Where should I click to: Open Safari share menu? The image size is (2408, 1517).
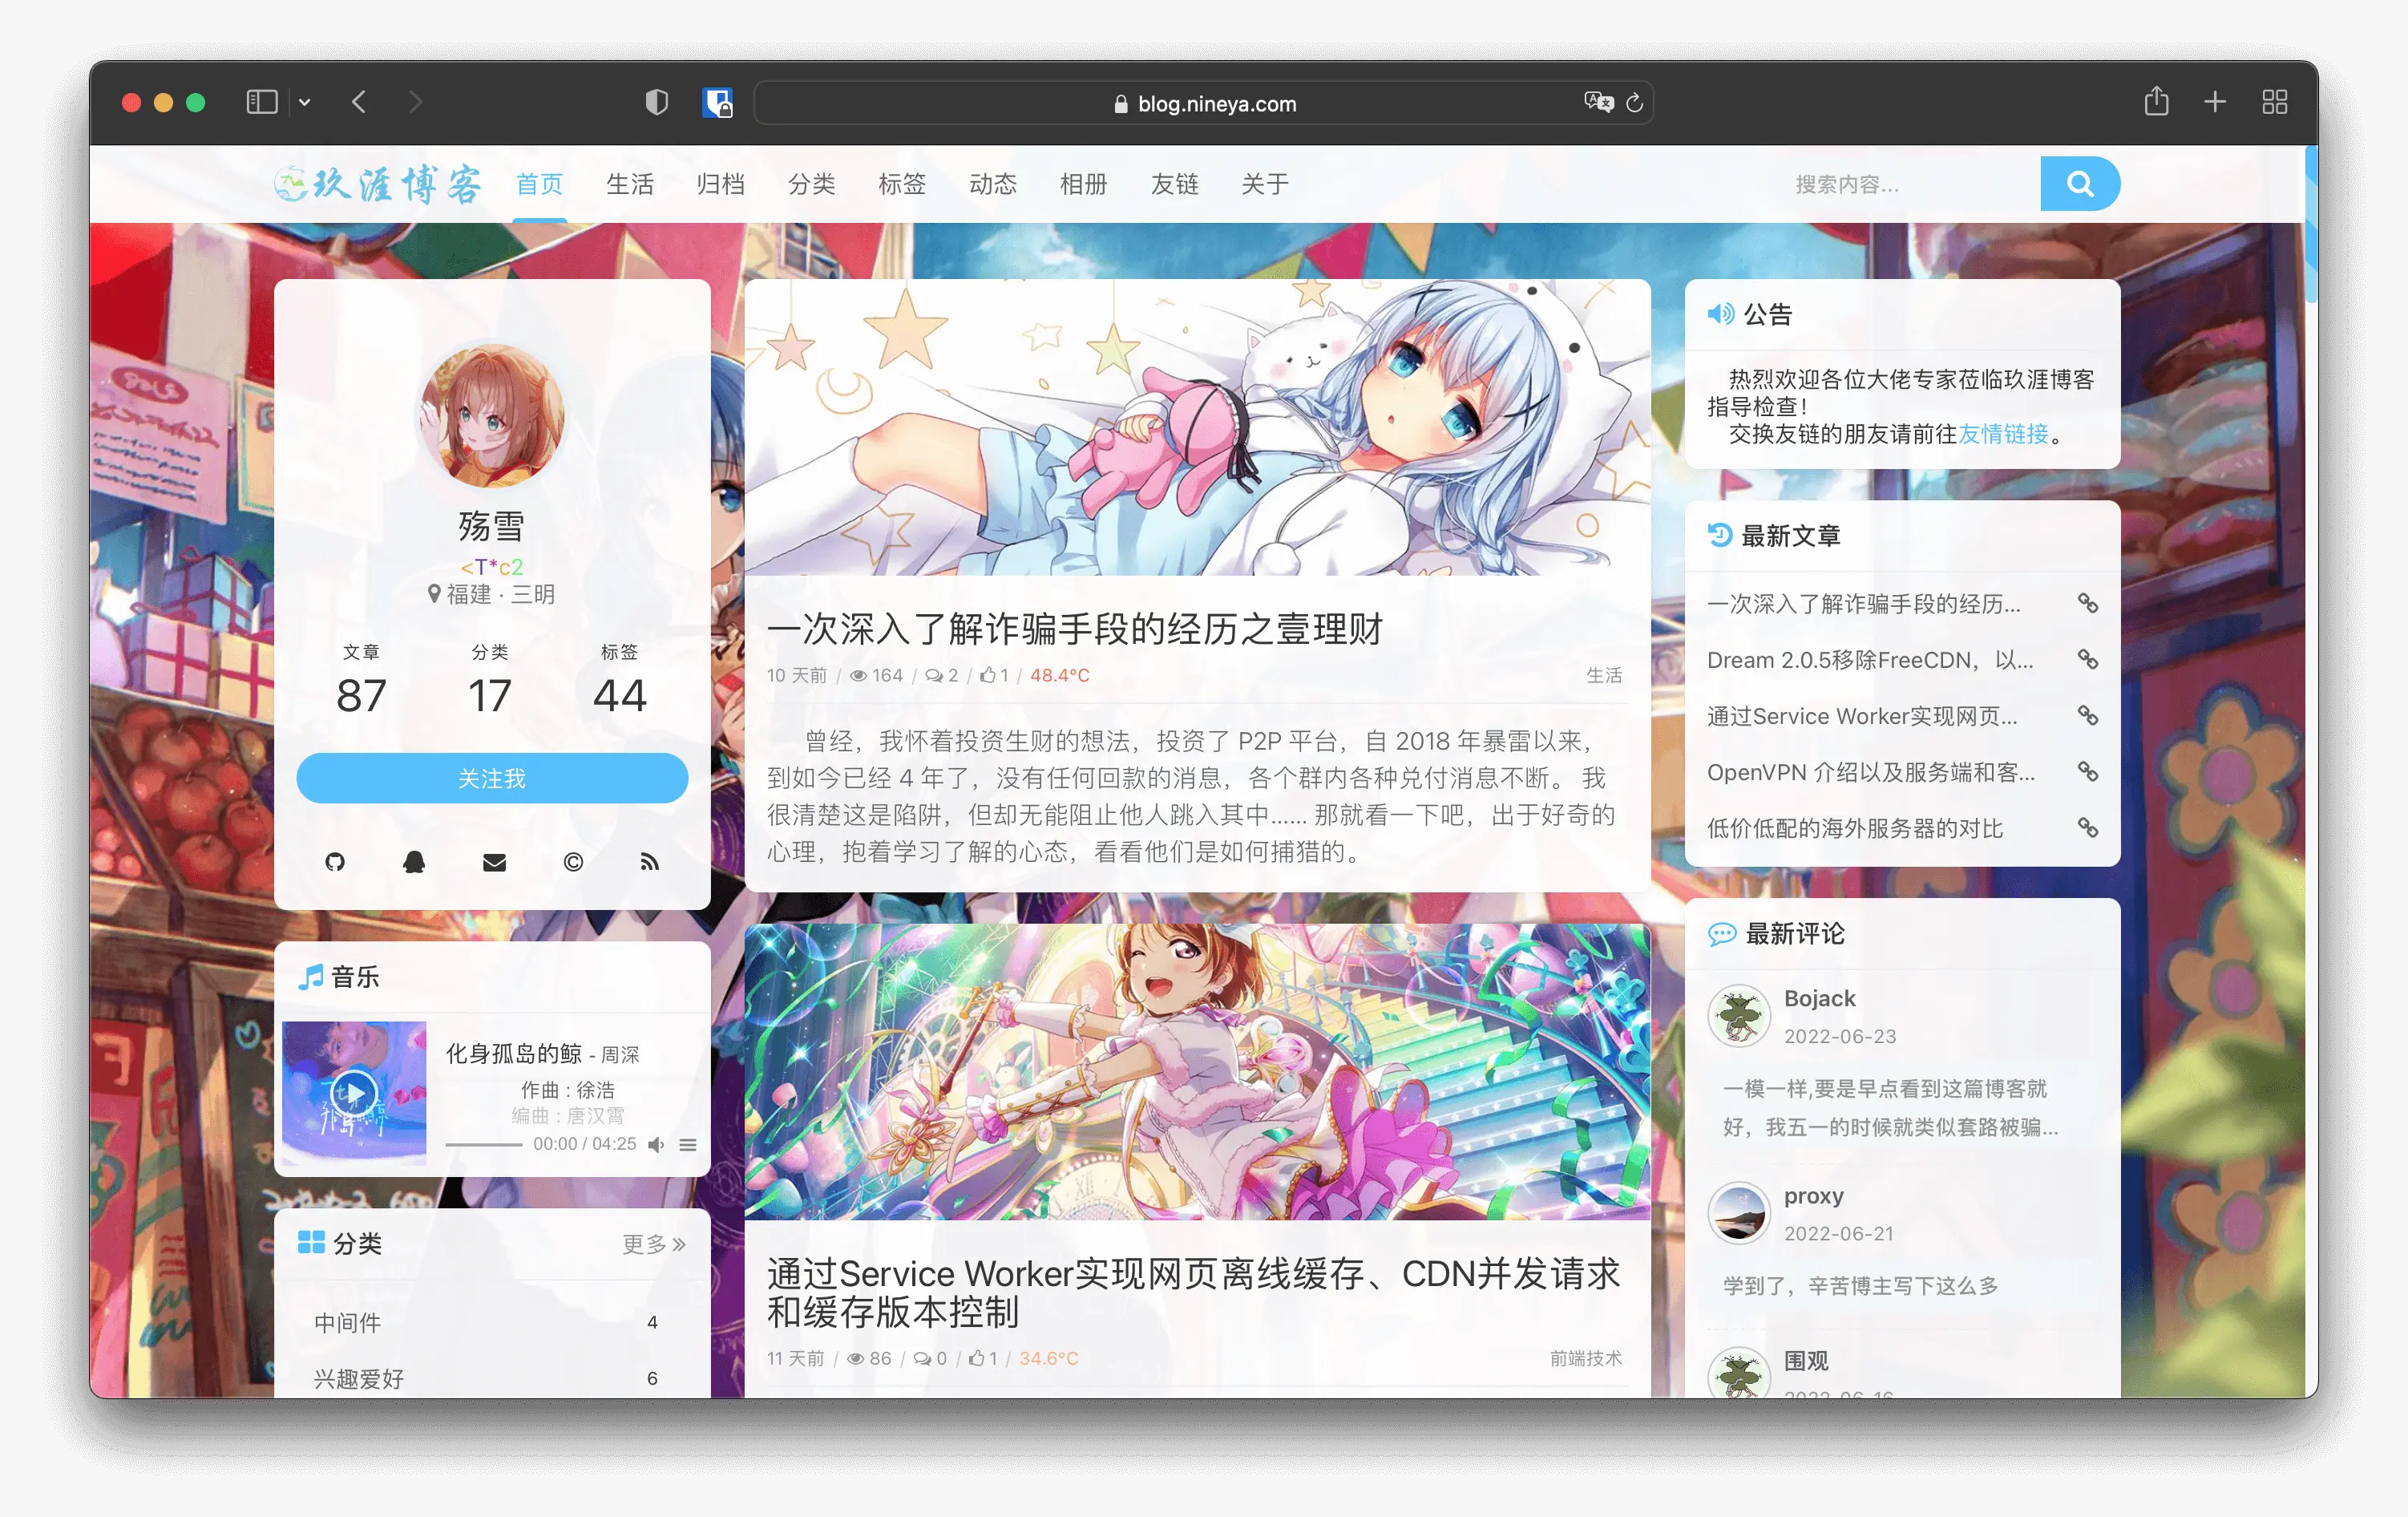point(2156,101)
